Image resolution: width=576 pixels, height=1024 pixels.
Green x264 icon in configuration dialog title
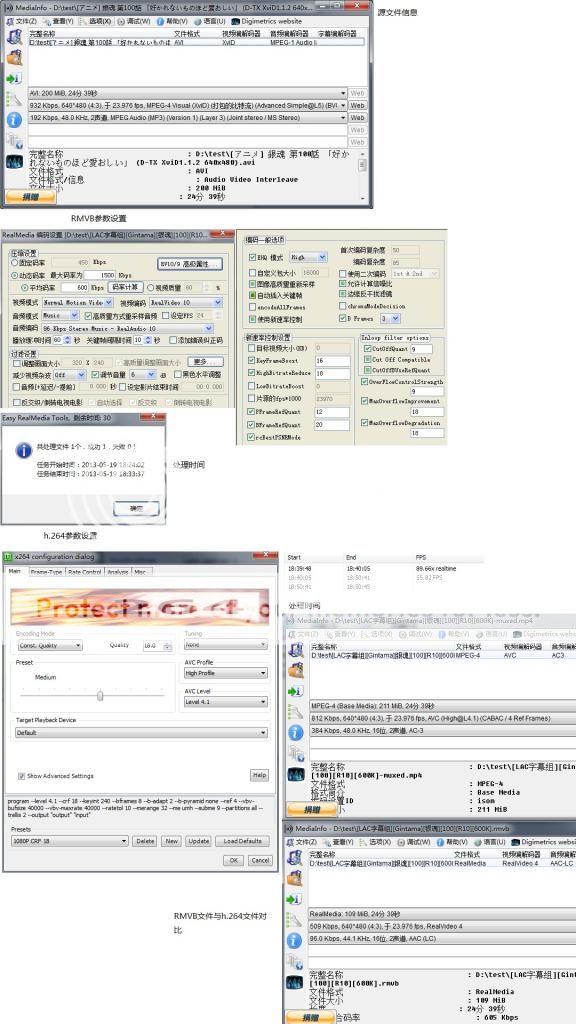pos(8,557)
